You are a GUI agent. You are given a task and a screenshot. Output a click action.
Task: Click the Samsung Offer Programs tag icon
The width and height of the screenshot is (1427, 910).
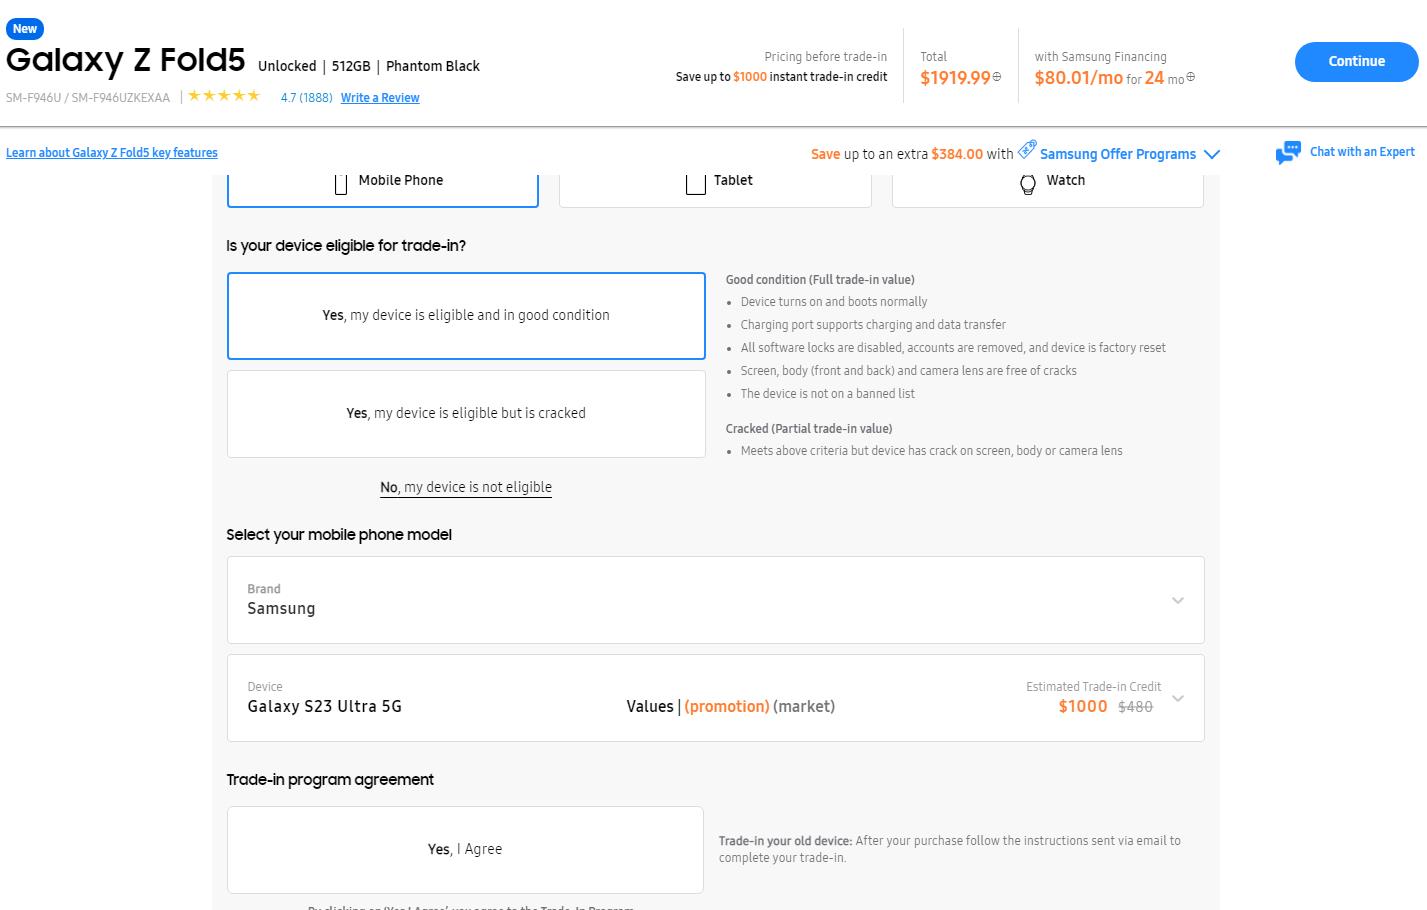1027,150
